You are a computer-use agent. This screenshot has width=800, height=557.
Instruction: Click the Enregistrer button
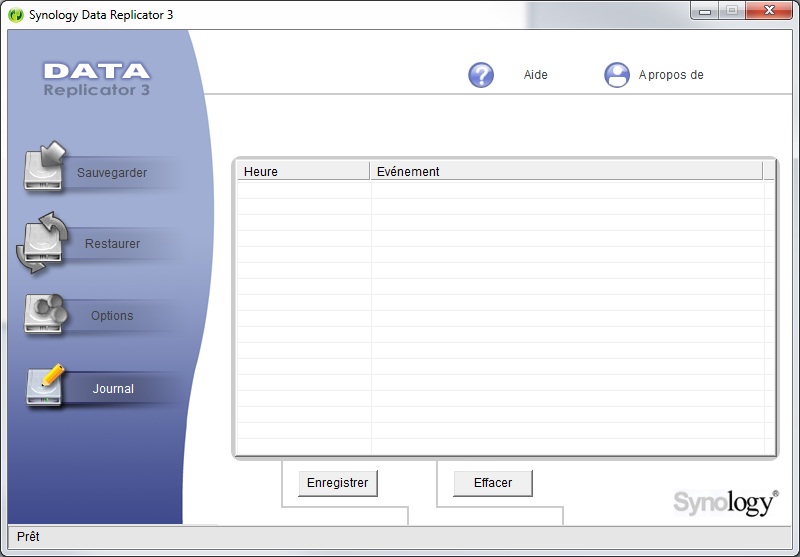pos(338,483)
